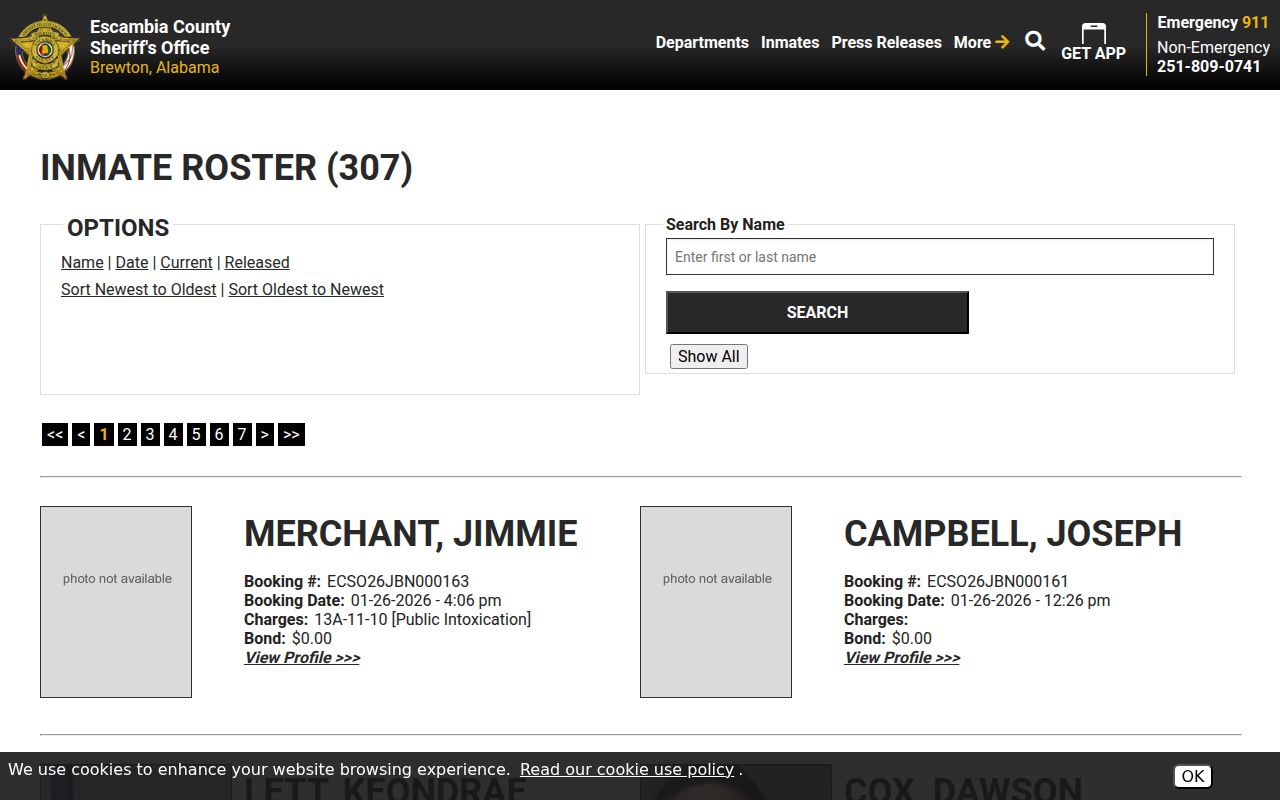Select booking number ECSO26JBN000161

tap(998, 581)
